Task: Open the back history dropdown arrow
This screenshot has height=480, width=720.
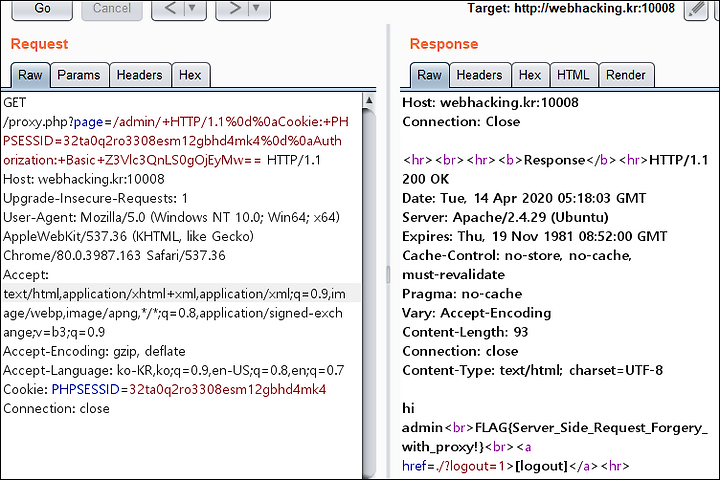Action: (x=192, y=9)
